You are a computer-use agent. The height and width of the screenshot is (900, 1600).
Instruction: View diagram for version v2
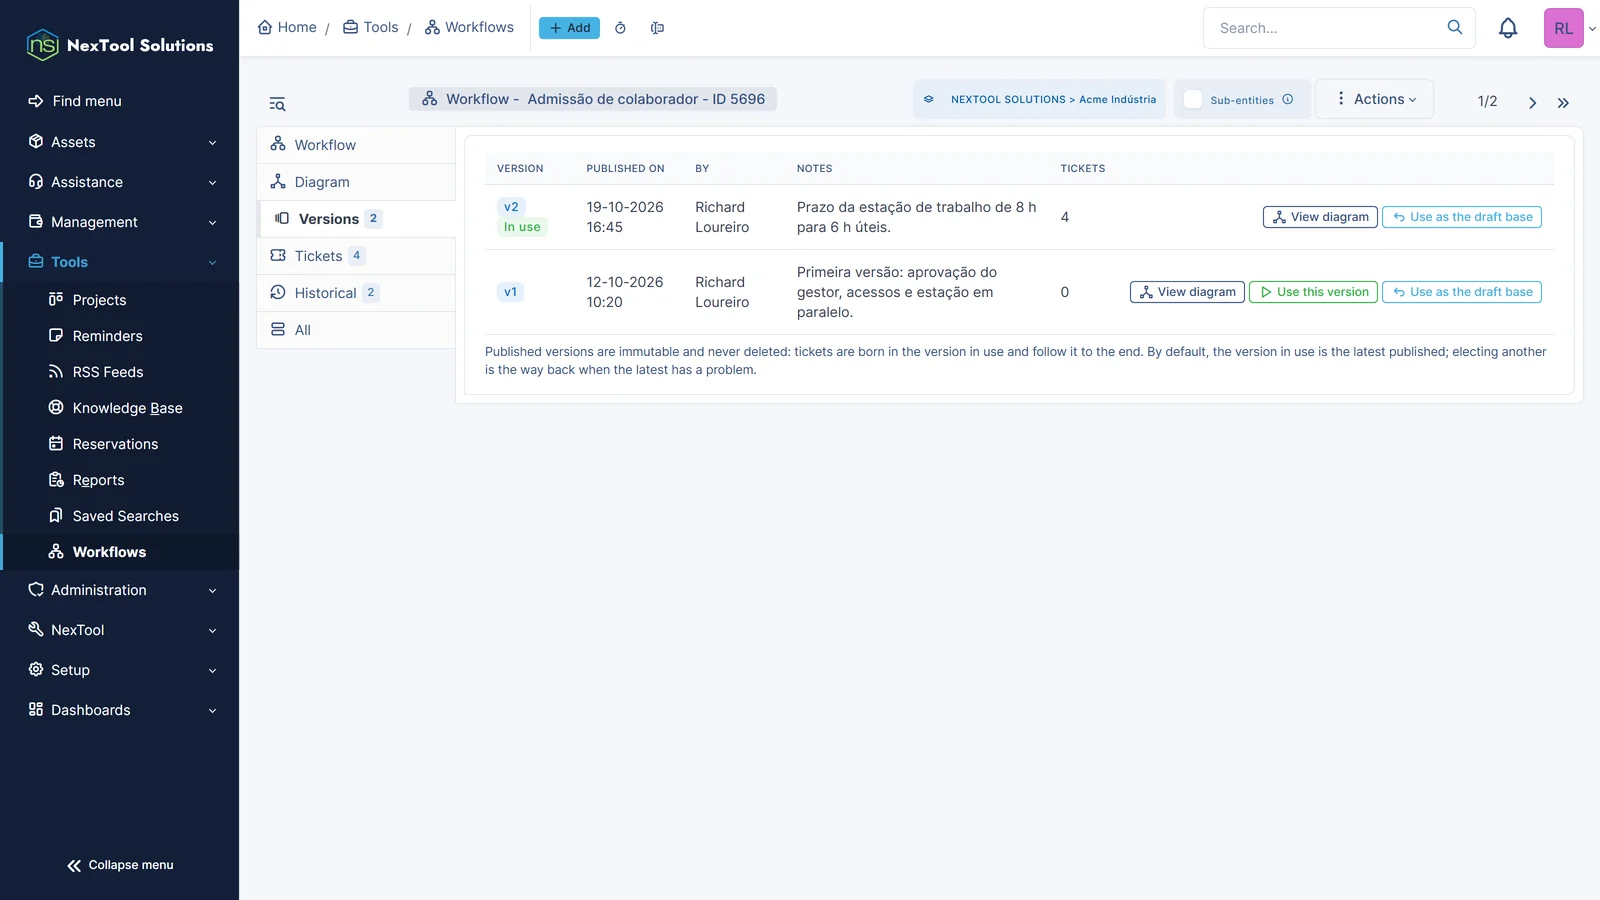1320,217
